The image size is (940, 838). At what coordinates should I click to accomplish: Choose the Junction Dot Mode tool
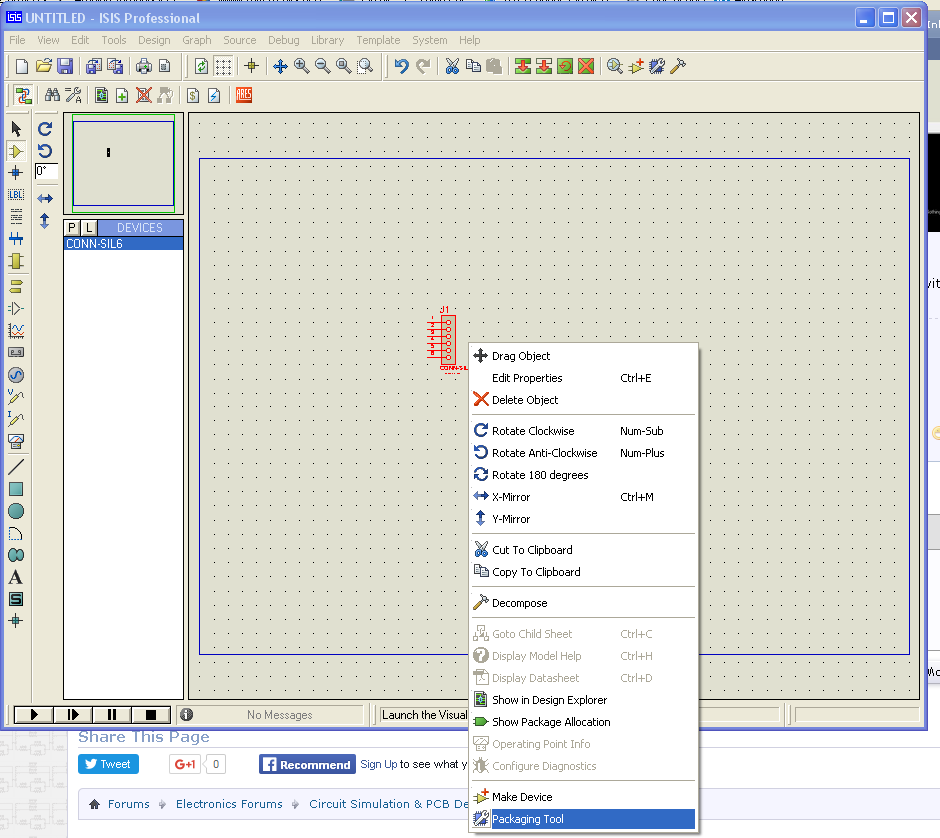click(16, 173)
